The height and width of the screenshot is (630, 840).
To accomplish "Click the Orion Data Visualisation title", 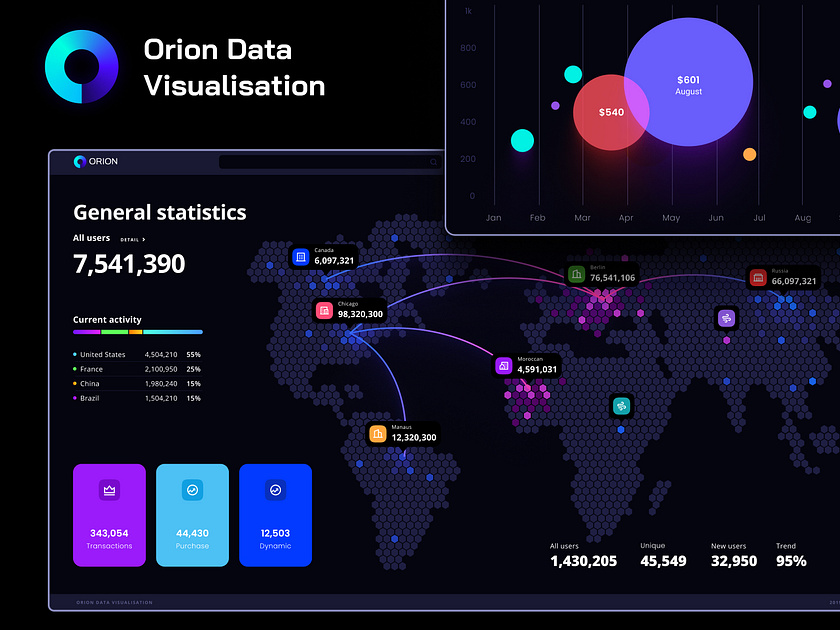I will point(234,68).
